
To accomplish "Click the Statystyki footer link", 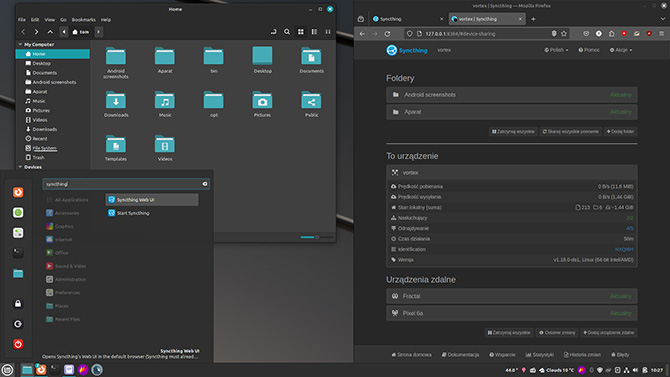I will pyautogui.click(x=540, y=355).
